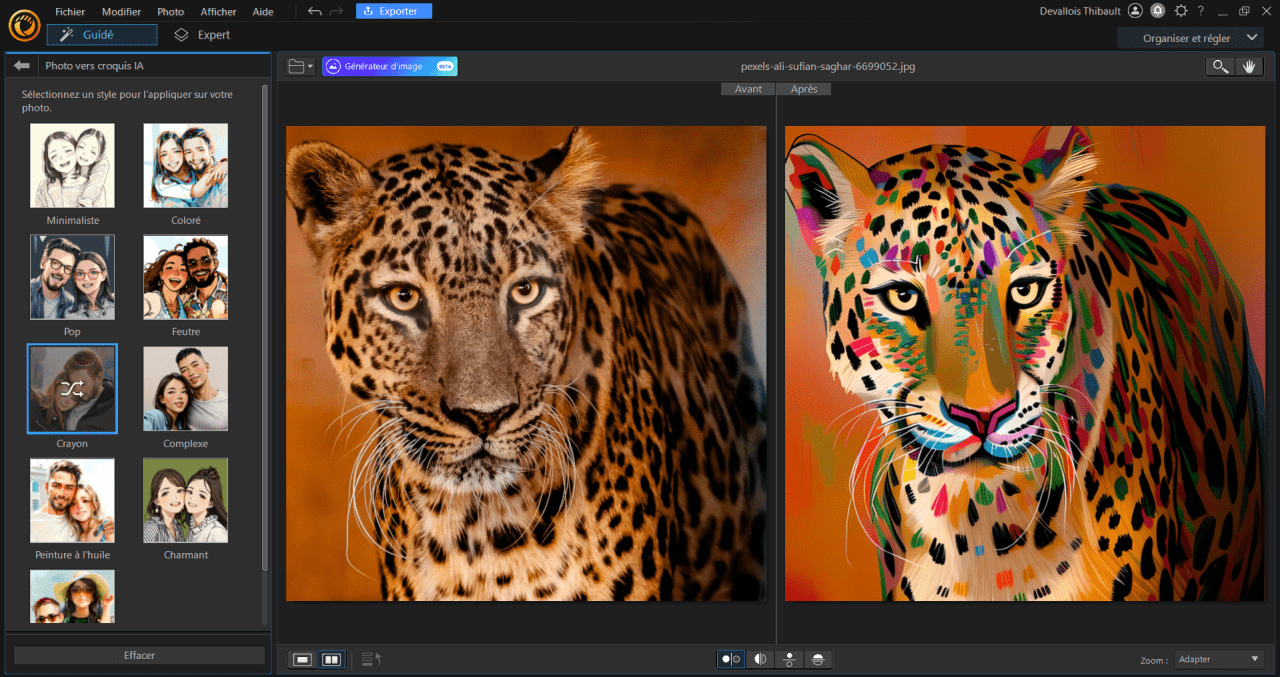Click the style list vertical scrollbar
The image size is (1280, 677).
265,326
